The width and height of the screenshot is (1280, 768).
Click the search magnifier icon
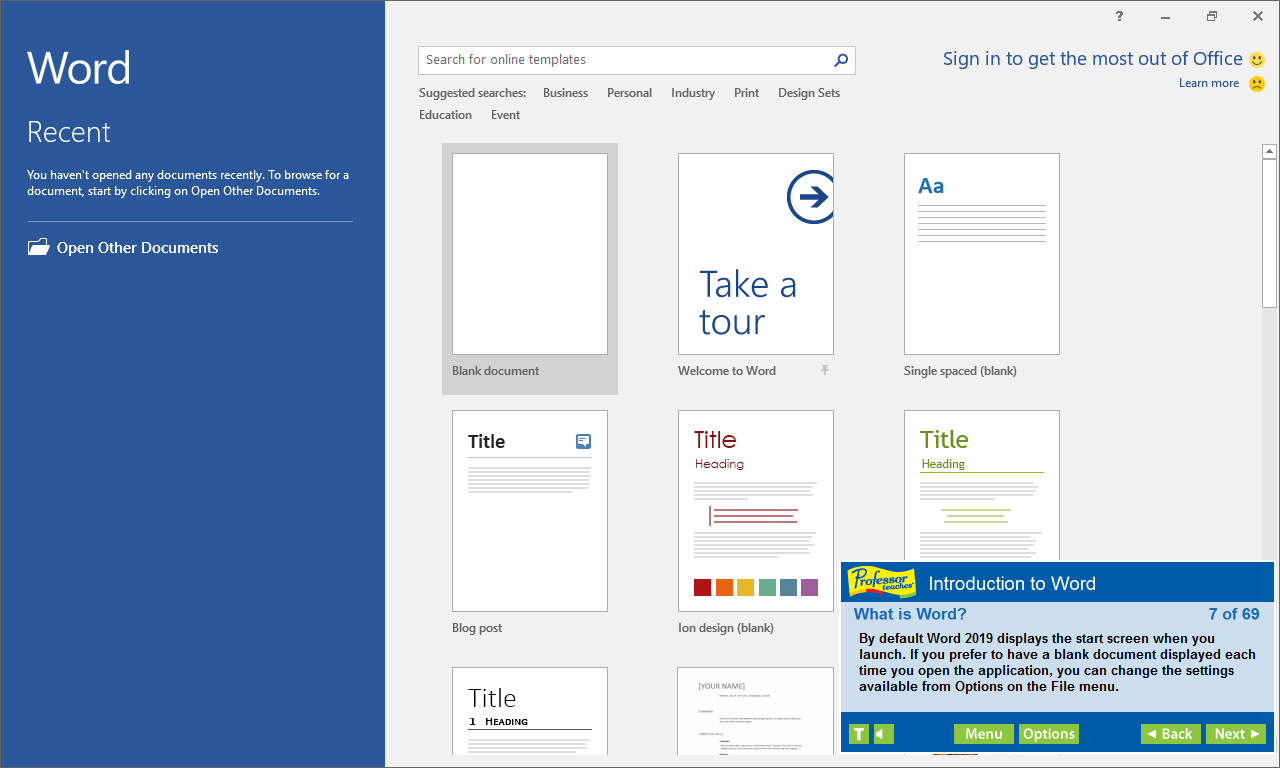pos(840,60)
